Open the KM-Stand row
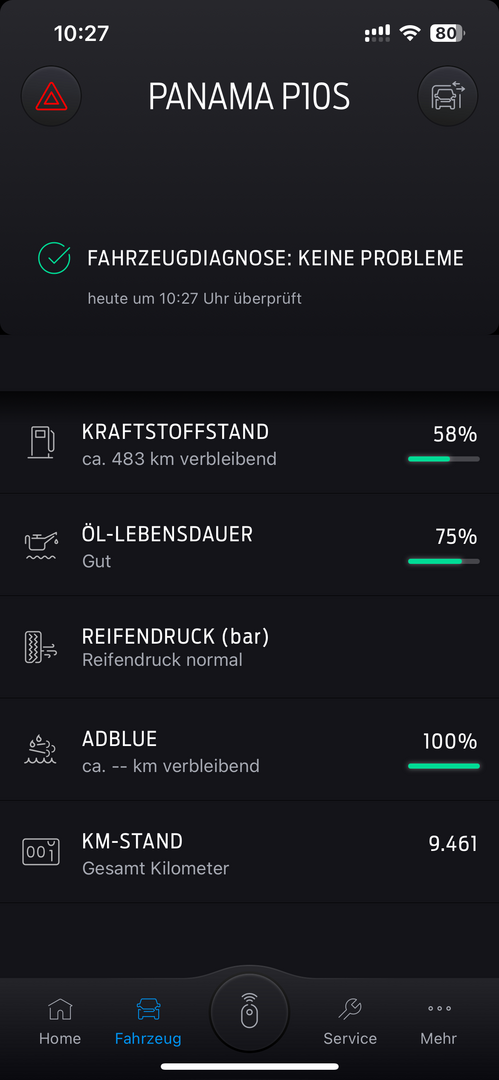Viewport: 499px width, 1080px height. [250, 851]
